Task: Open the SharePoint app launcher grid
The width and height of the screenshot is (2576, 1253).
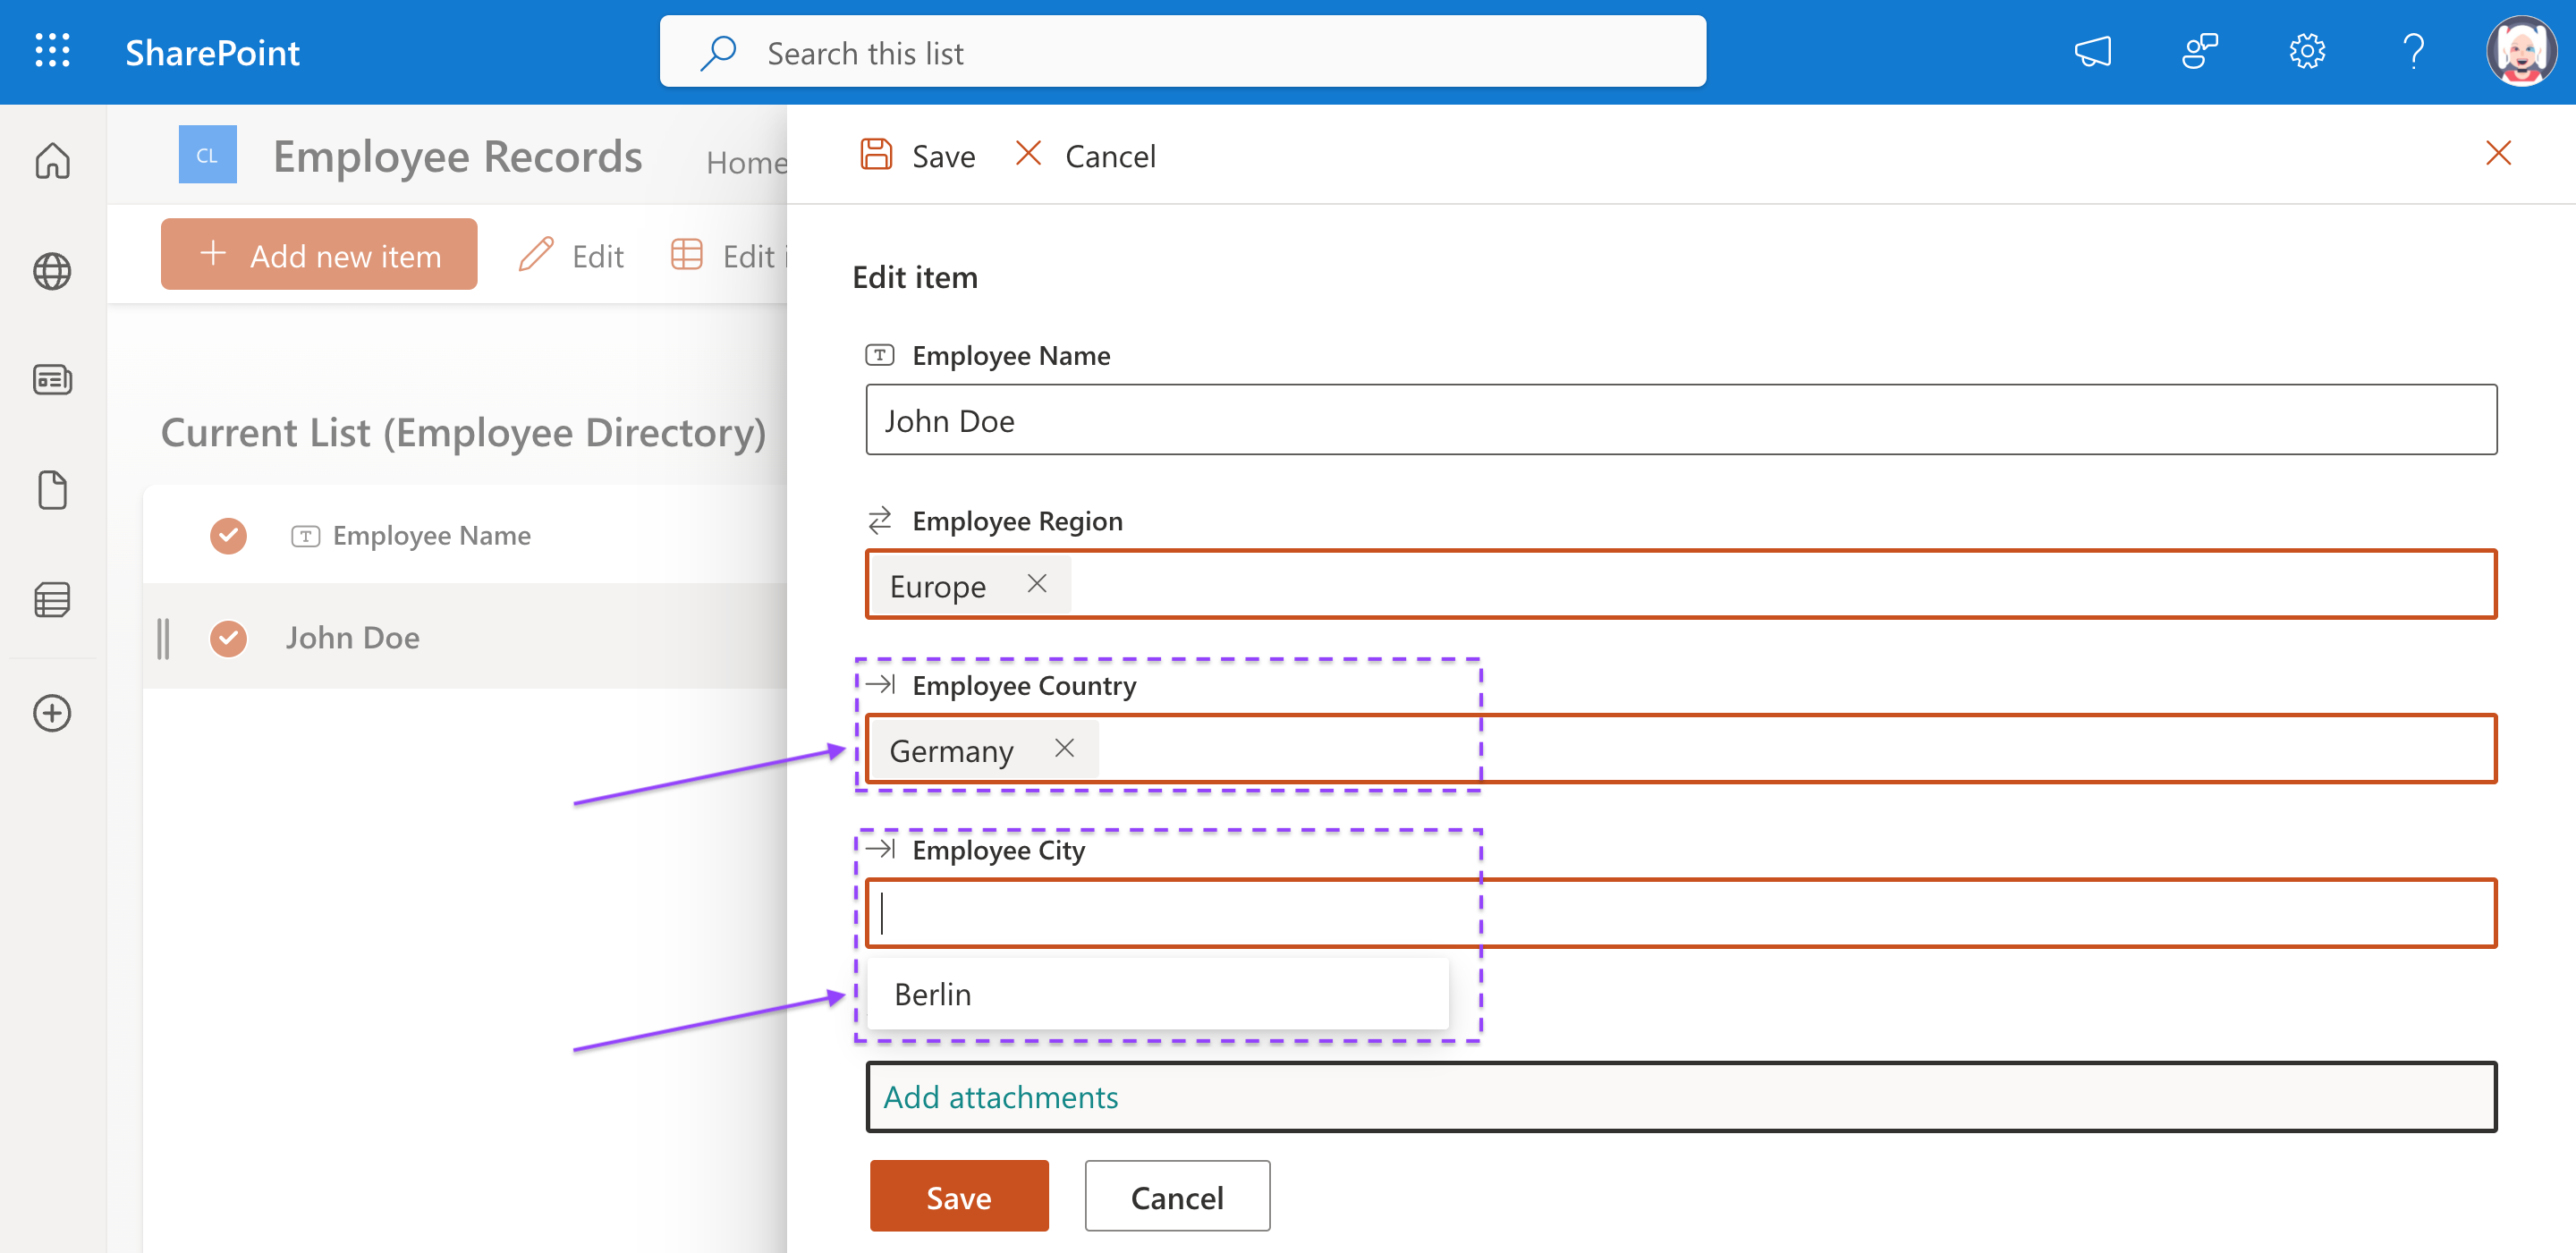Action: 52,51
